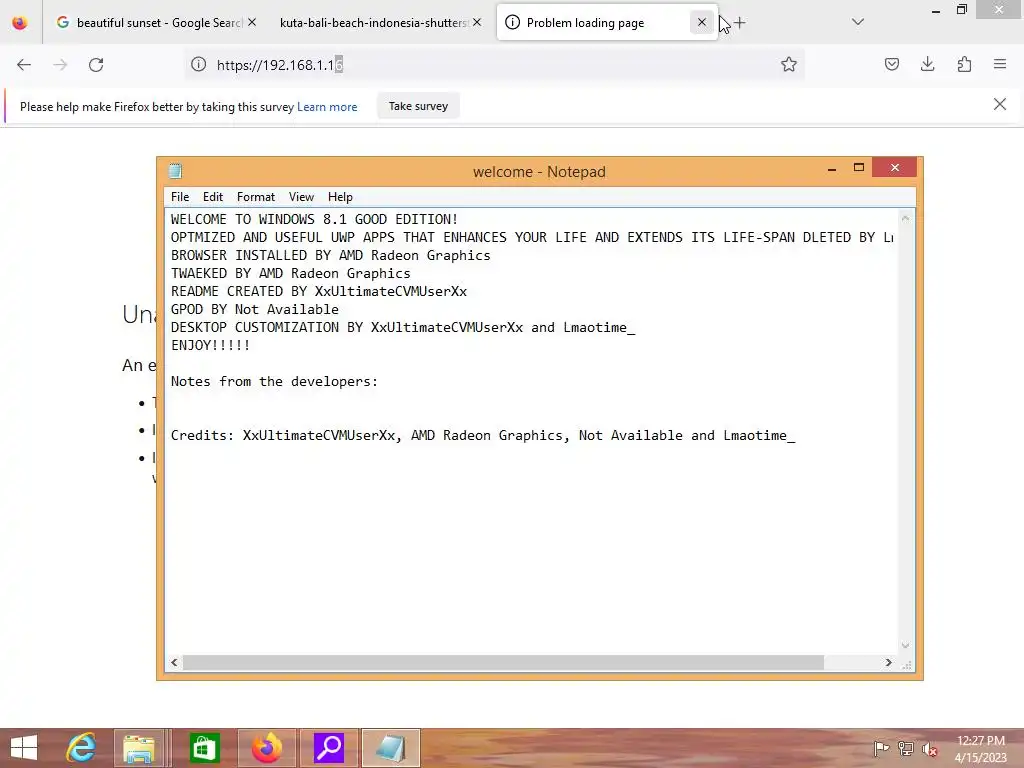
Task: Open the purple Search app on taskbar
Action: (x=328, y=748)
